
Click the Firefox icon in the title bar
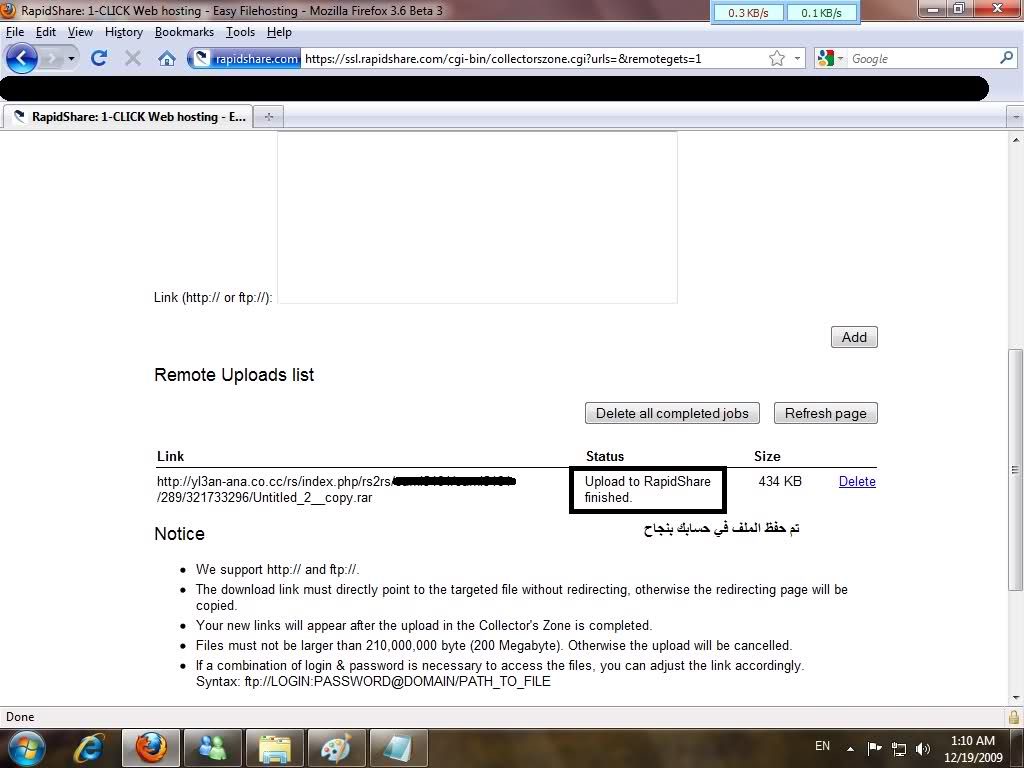coord(8,10)
